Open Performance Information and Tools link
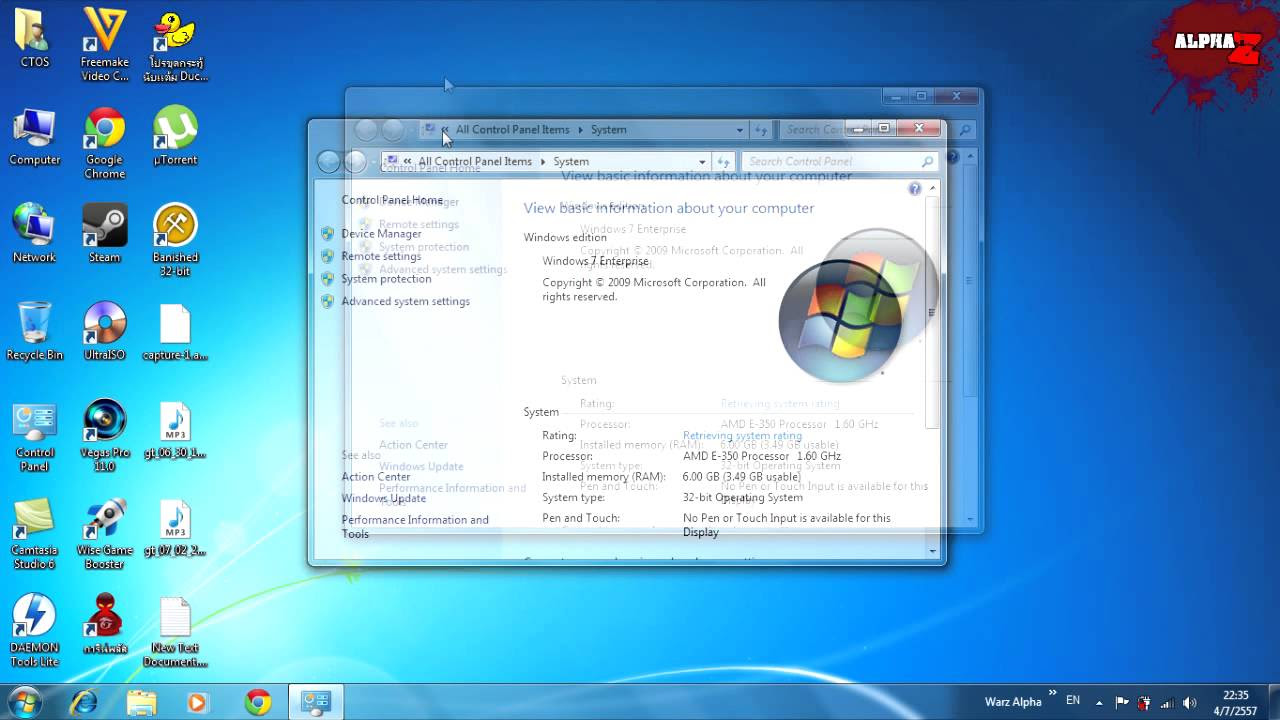Screen dimensions: 1280x720 point(415,526)
